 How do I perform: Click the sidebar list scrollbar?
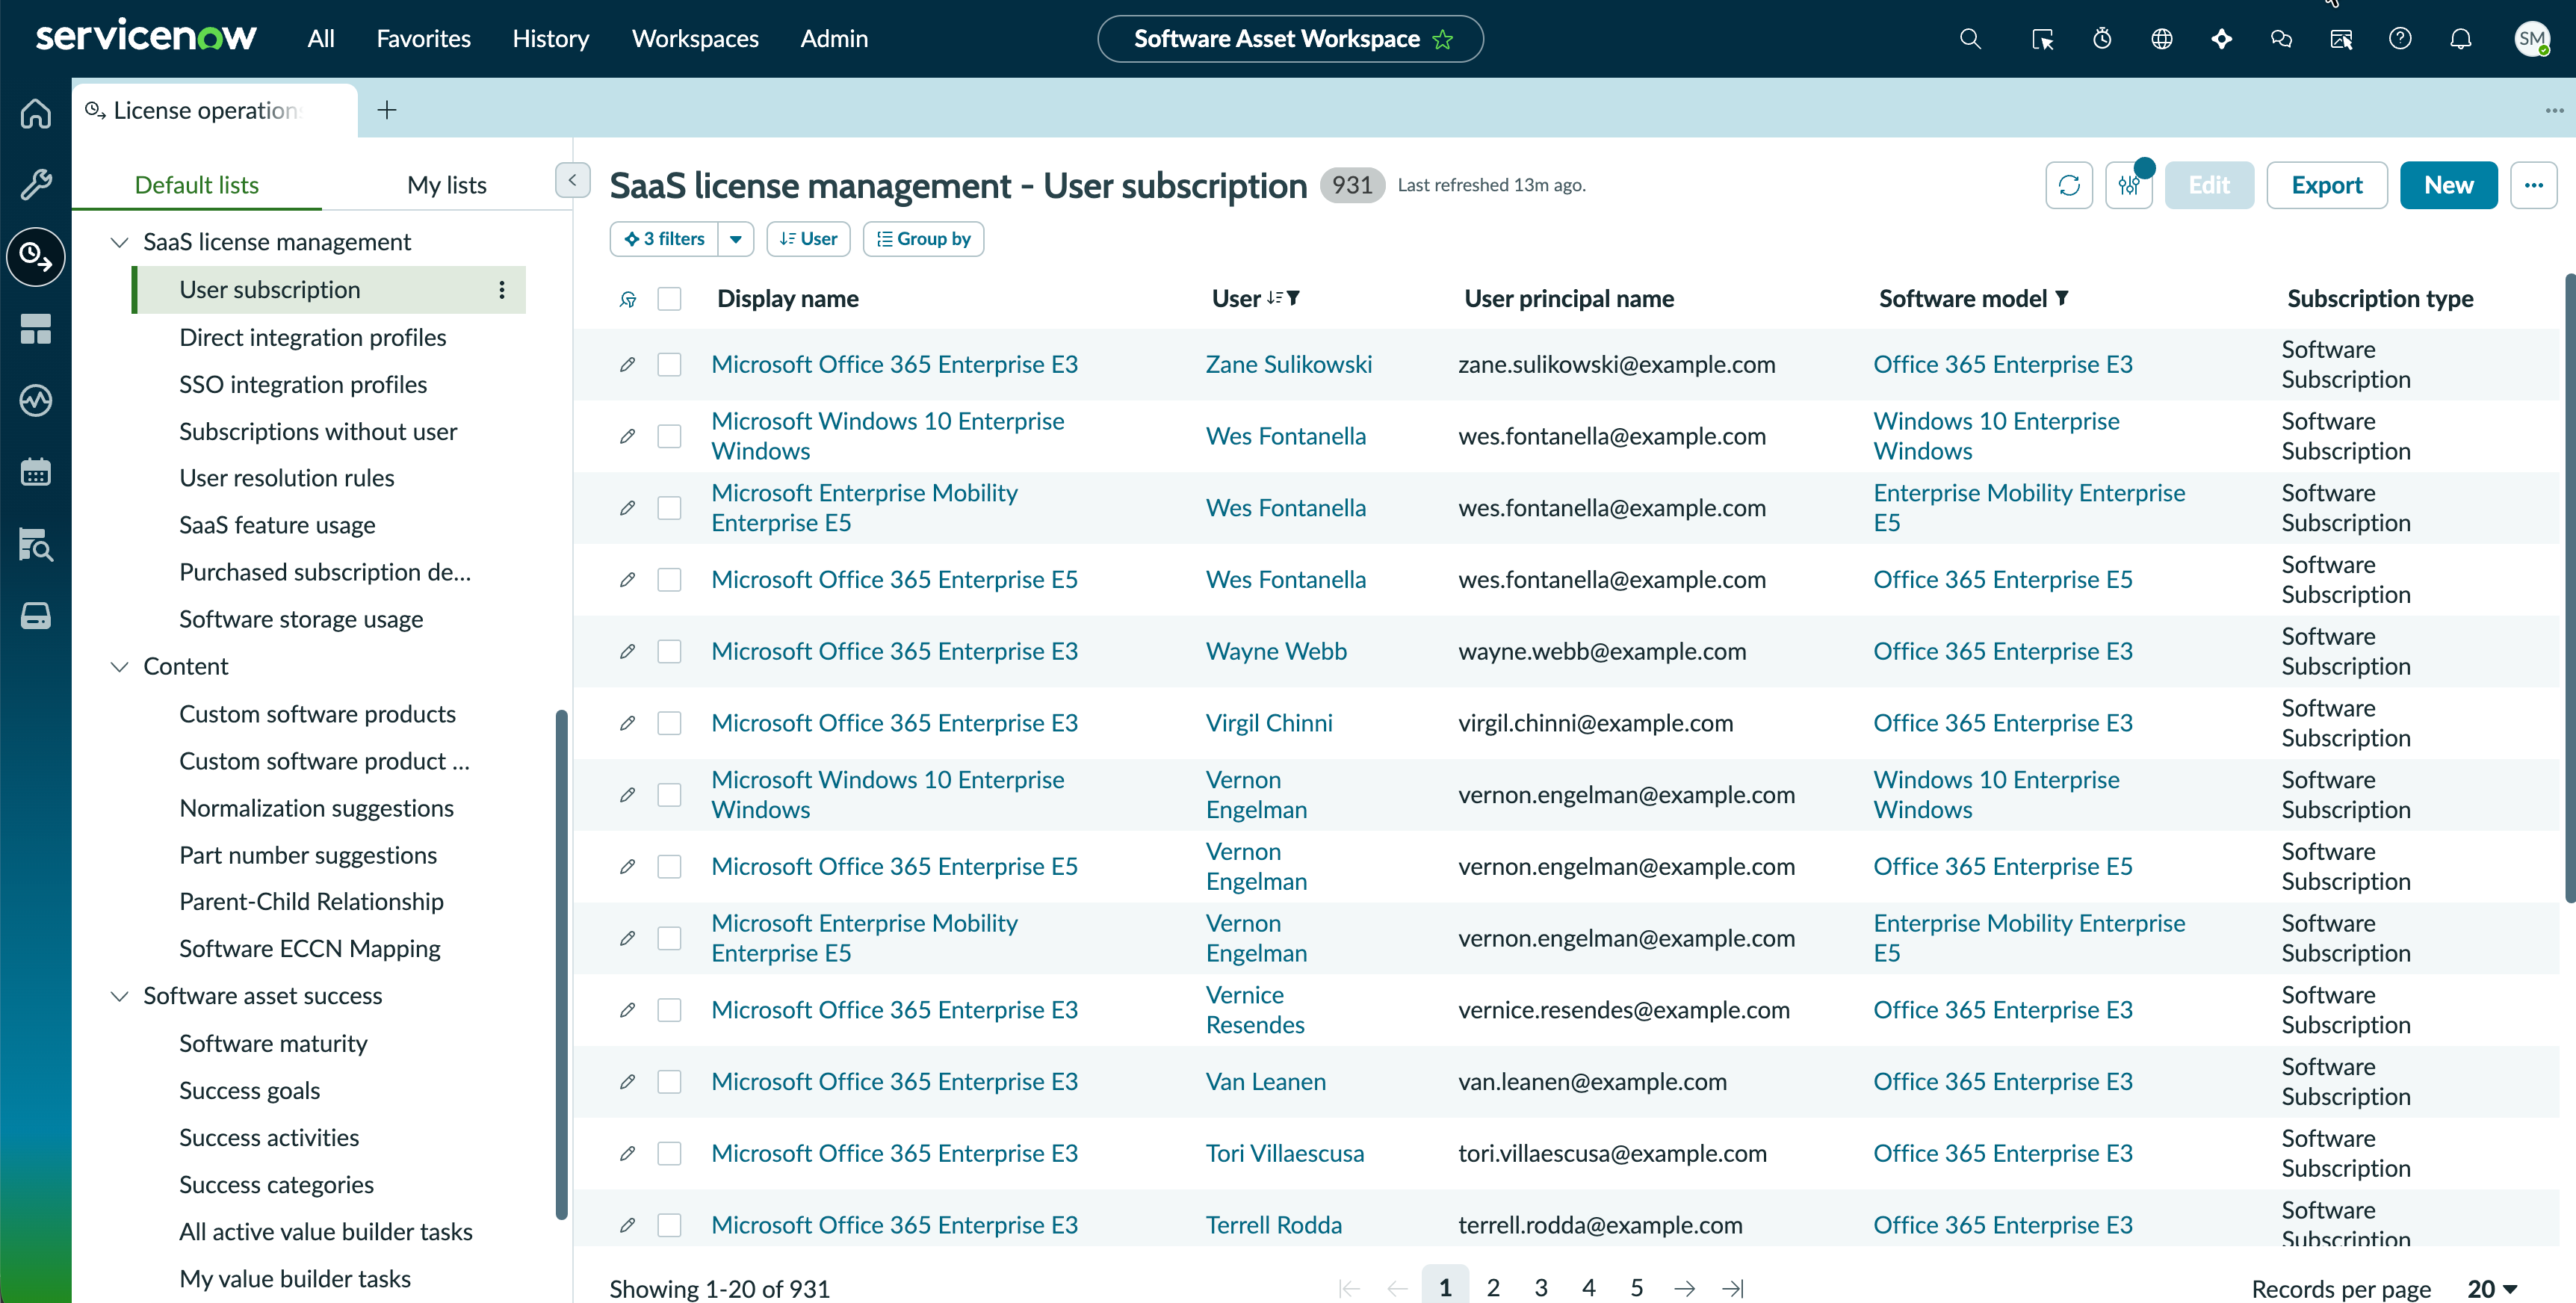pyautogui.click(x=561, y=965)
